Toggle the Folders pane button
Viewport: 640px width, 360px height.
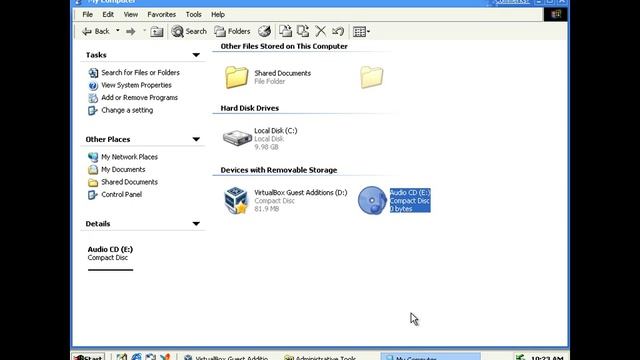[232, 31]
